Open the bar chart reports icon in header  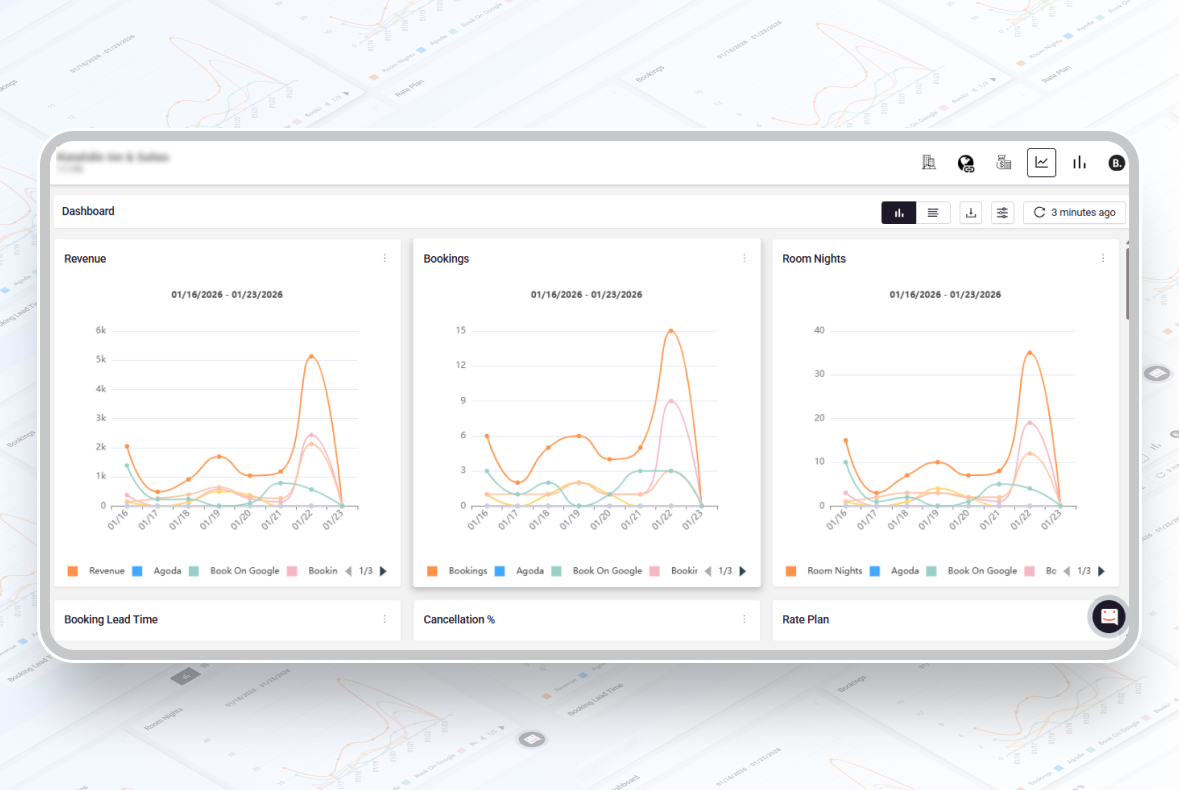click(x=1080, y=162)
